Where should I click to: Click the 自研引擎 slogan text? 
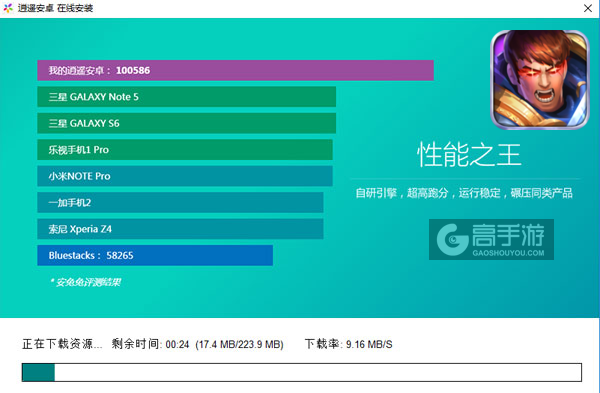click(x=464, y=193)
